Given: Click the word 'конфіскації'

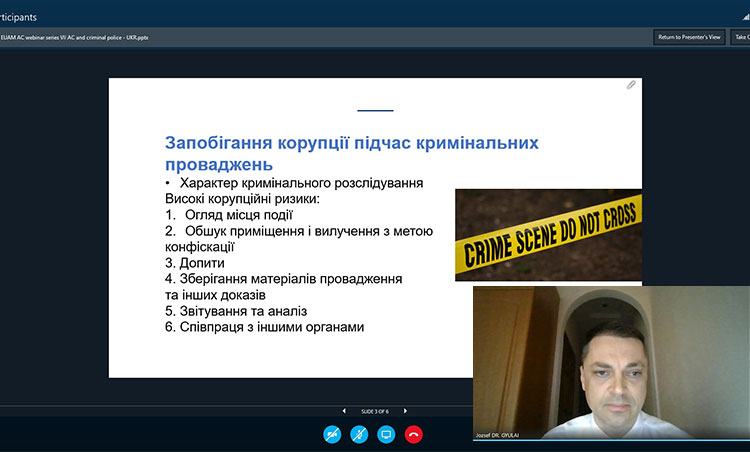Looking at the screenshot, I should coord(199,247).
